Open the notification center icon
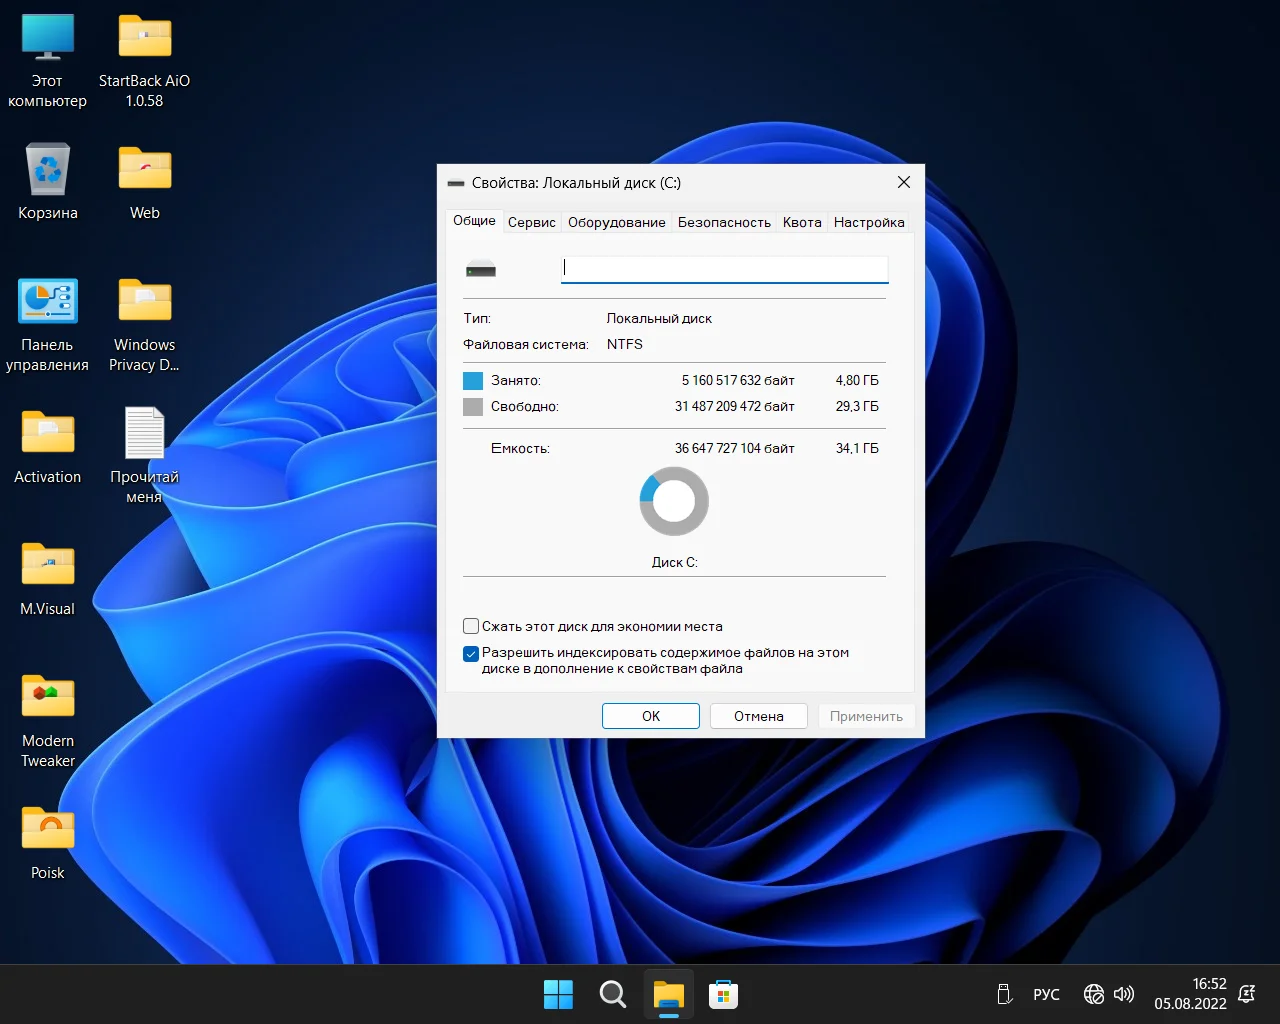 click(x=1247, y=994)
